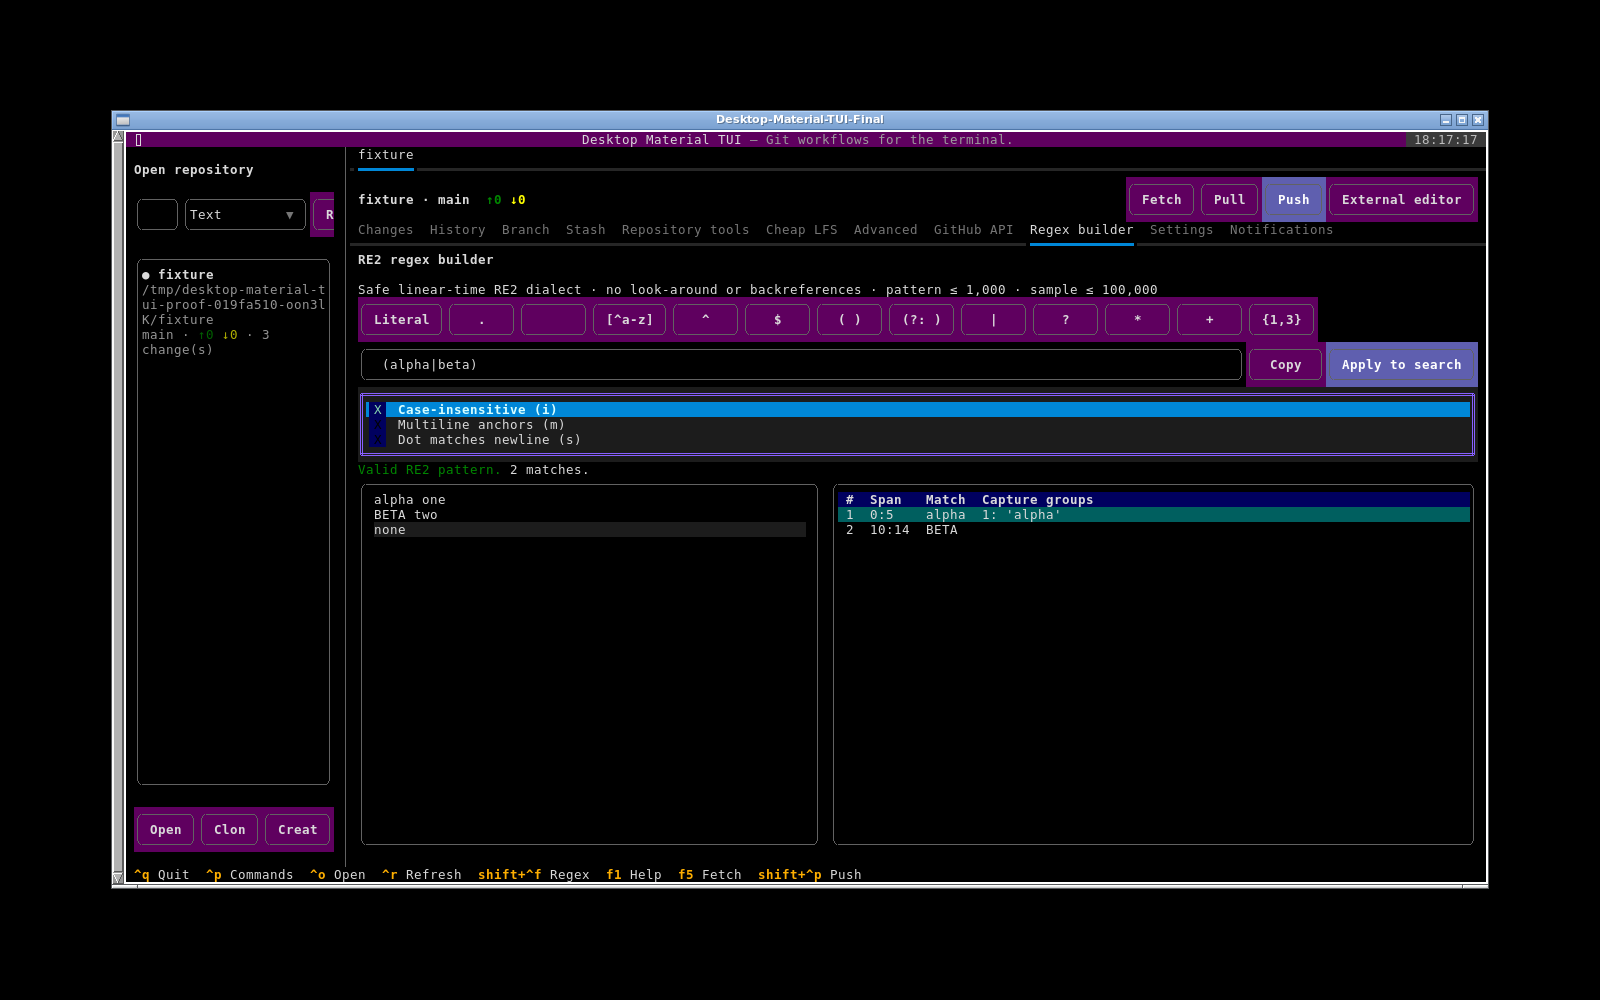Screen dimensions: 1600x1000
Task: Click ^q Quit in footer
Action: click(x=161, y=875)
